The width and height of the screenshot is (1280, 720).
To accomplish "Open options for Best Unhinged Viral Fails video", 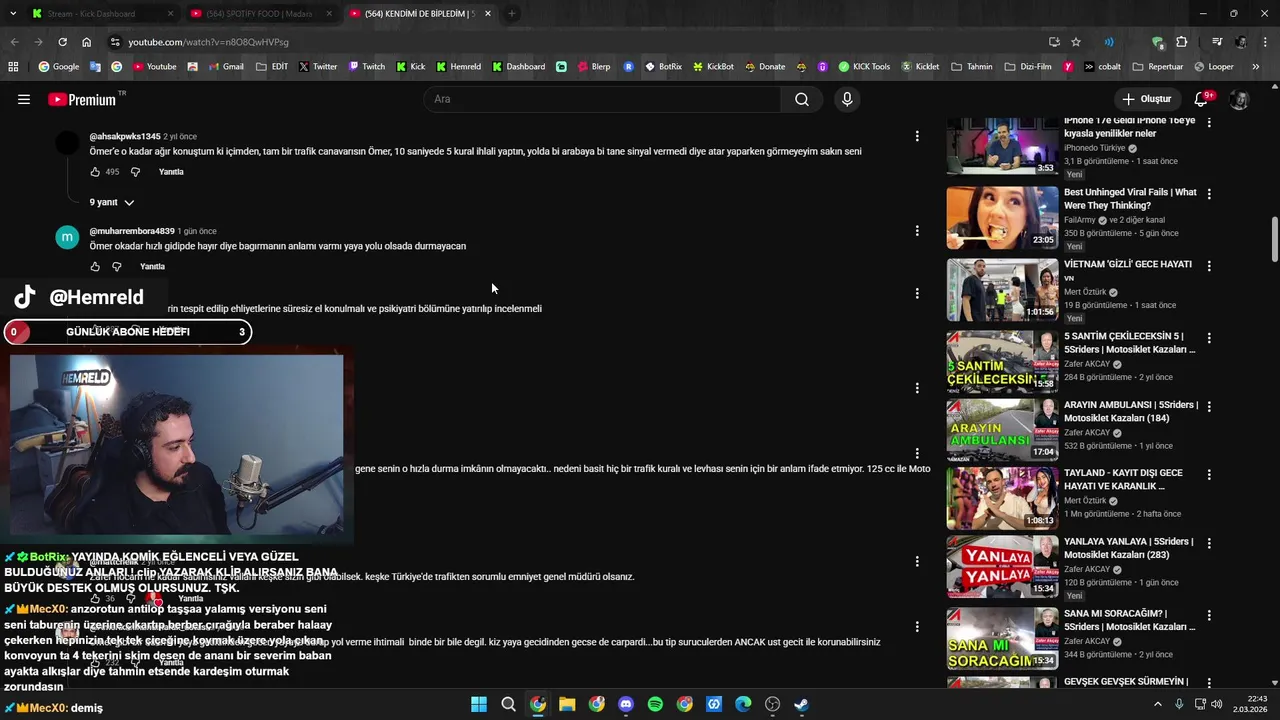I will pyautogui.click(x=1209, y=194).
